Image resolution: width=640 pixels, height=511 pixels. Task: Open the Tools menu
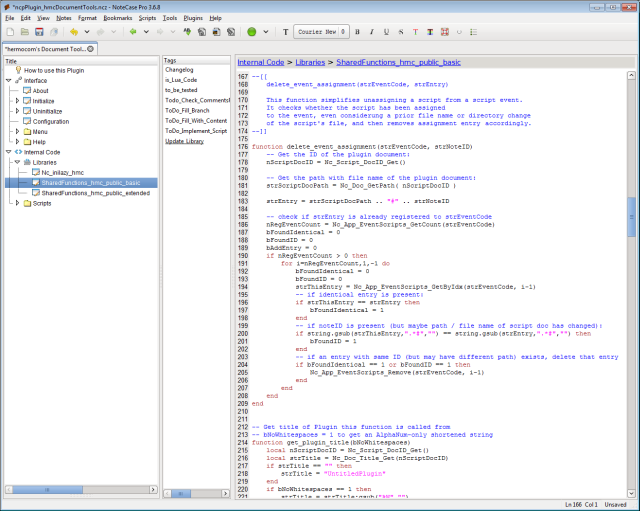[x=170, y=18]
